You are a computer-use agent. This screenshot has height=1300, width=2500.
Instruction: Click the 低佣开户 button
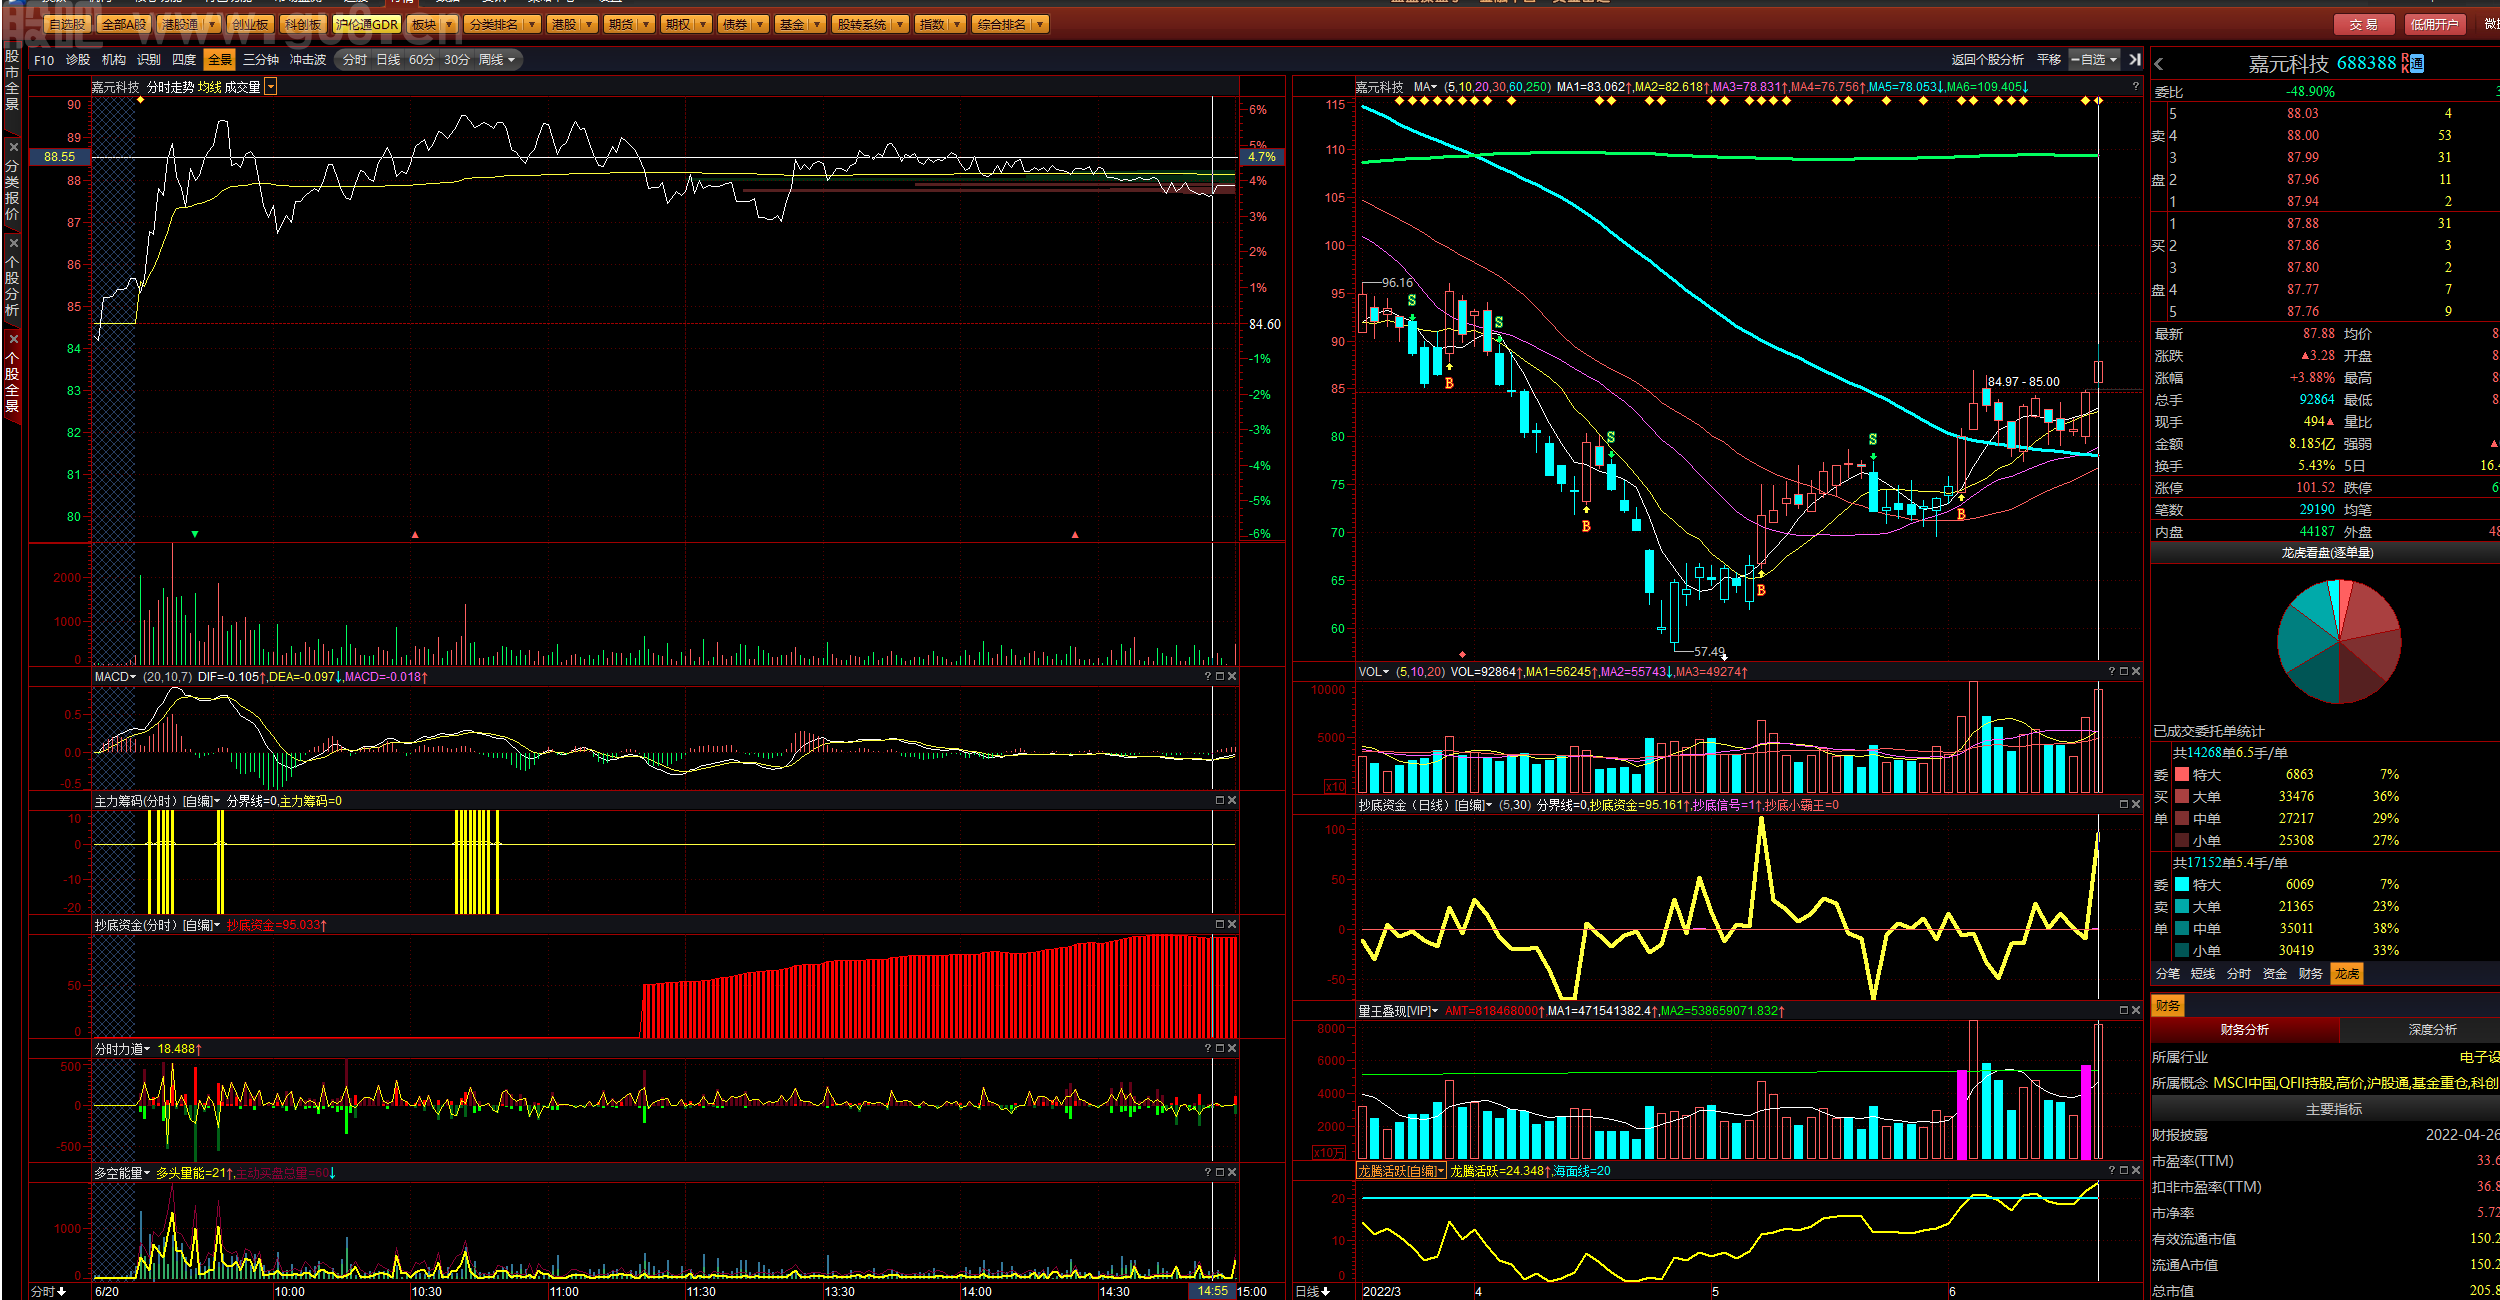point(2434,25)
